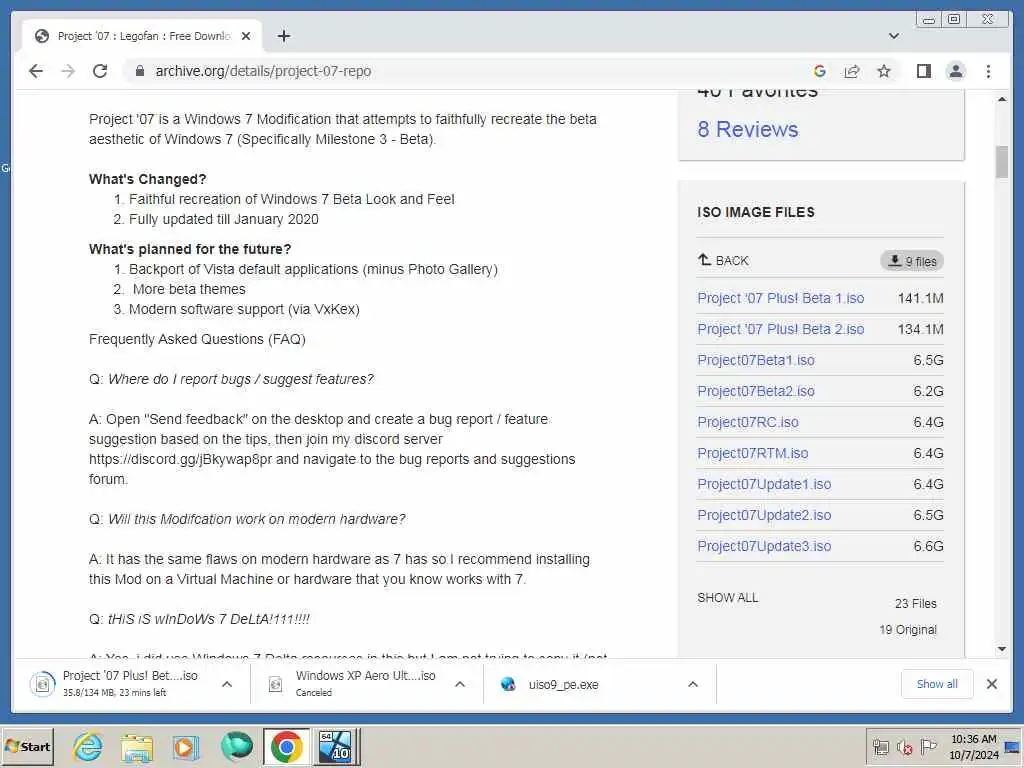
Task: Click the forward navigation arrow
Action: tap(68, 71)
